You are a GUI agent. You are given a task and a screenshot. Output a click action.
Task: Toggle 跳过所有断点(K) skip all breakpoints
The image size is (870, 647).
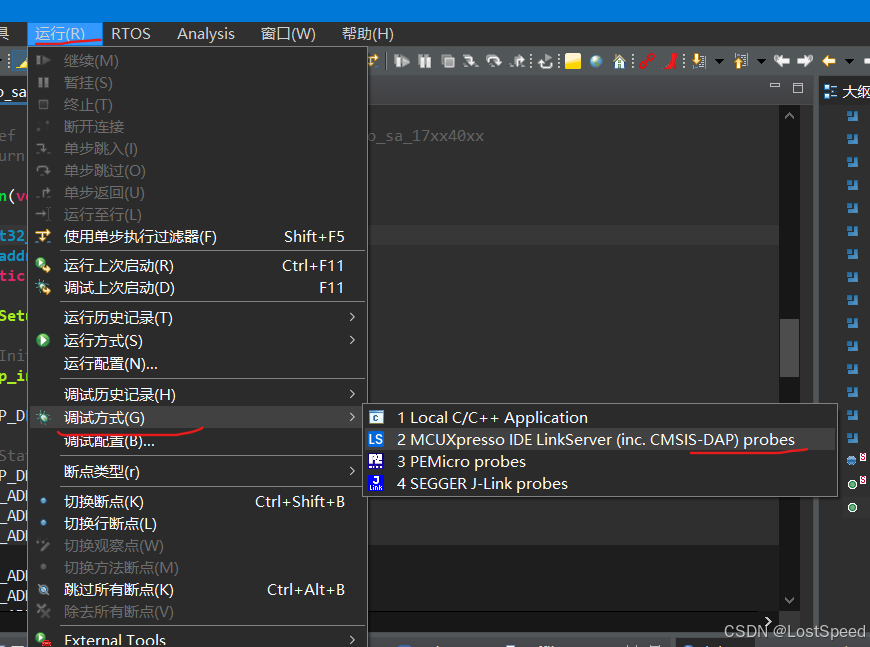tap(196, 589)
